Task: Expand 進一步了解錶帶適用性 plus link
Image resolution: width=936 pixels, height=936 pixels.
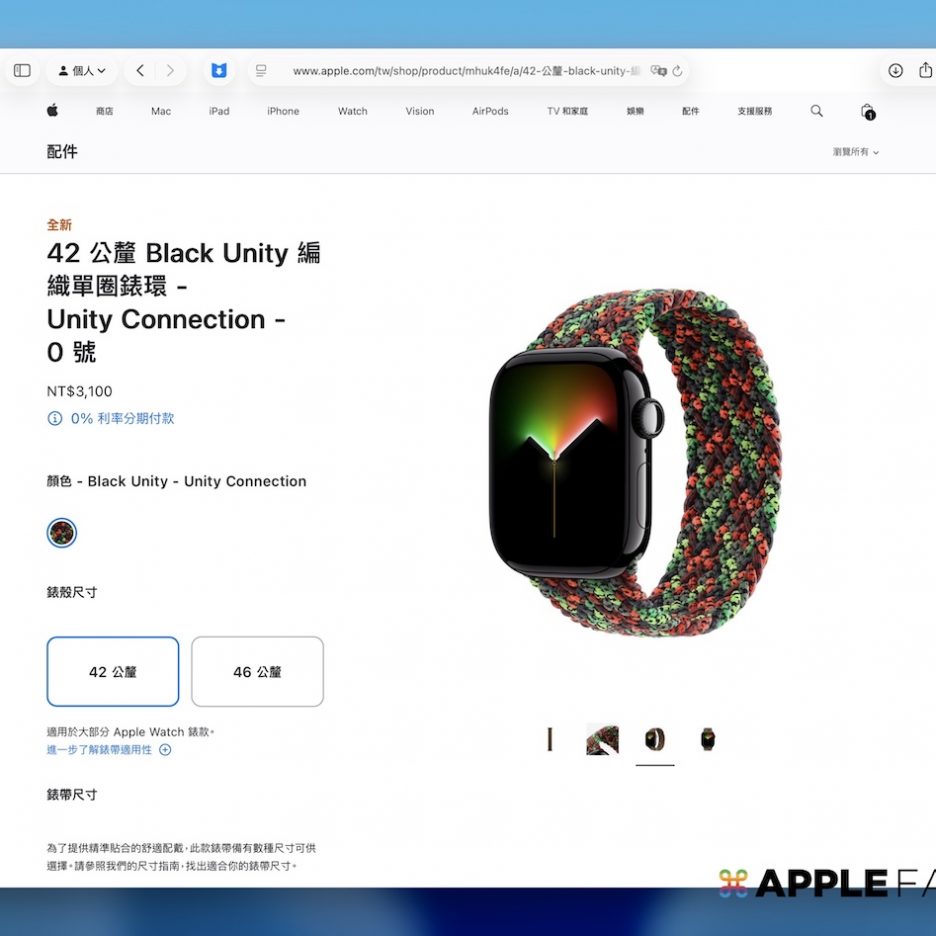Action: pyautogui.click(x=109, y=750)
